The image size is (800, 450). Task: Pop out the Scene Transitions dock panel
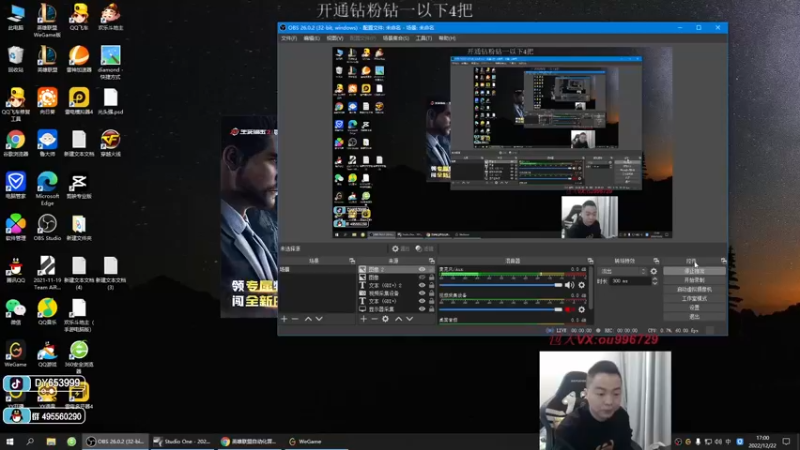656,261
